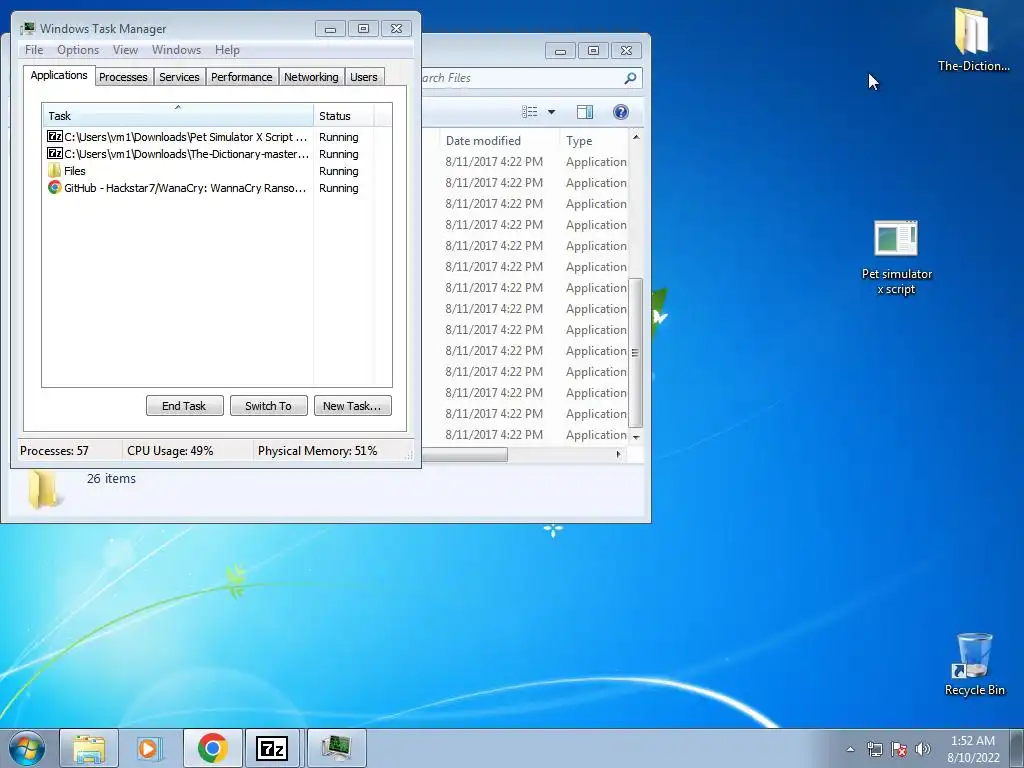Switch to the Processes tab
This screenshot has height=768, width=1024.
123,77
